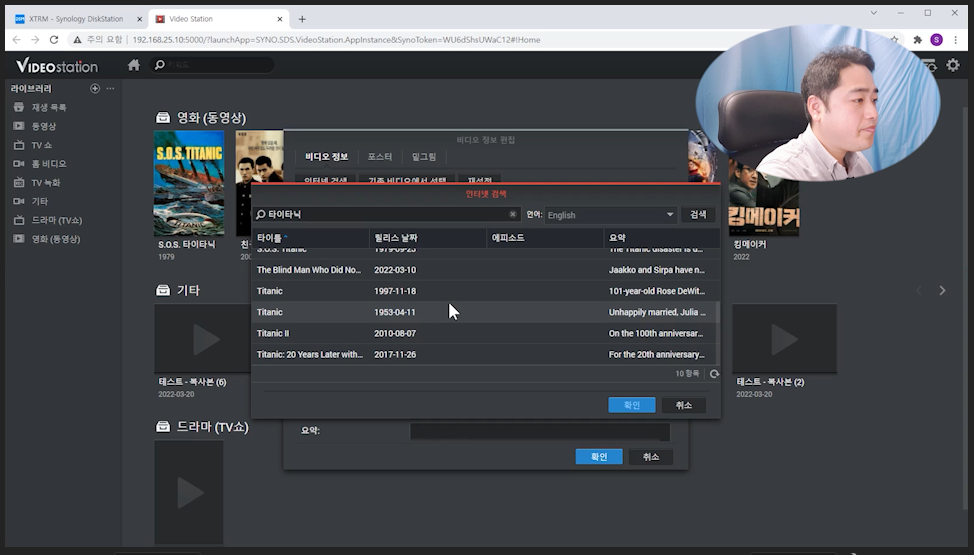Select The Blind Man Who Did No... result
974x555 pixels.
point(483,270)
